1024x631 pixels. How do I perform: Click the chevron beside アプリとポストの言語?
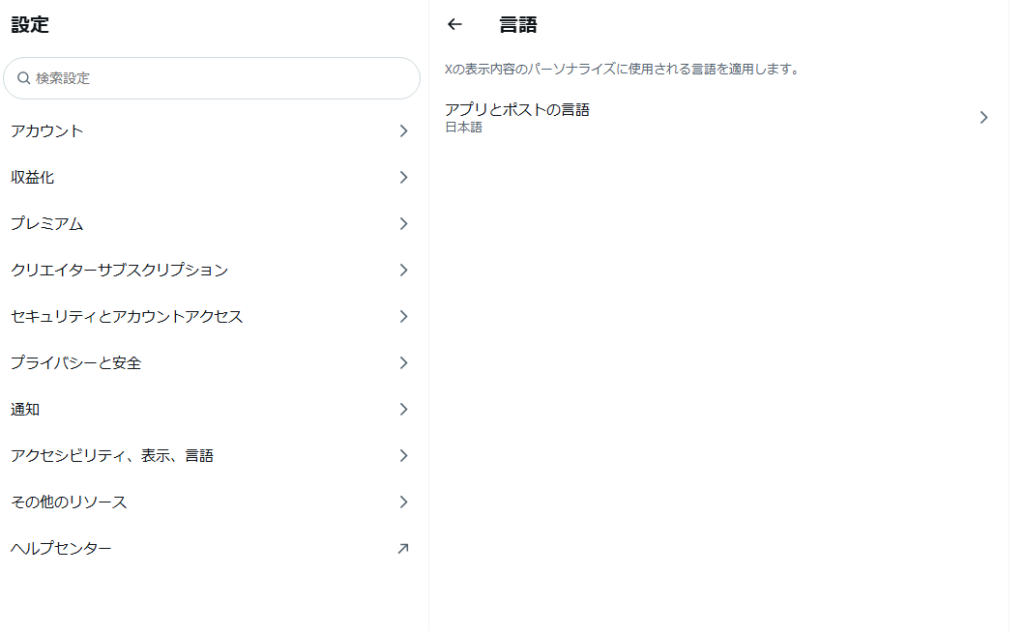pos(983,117)
